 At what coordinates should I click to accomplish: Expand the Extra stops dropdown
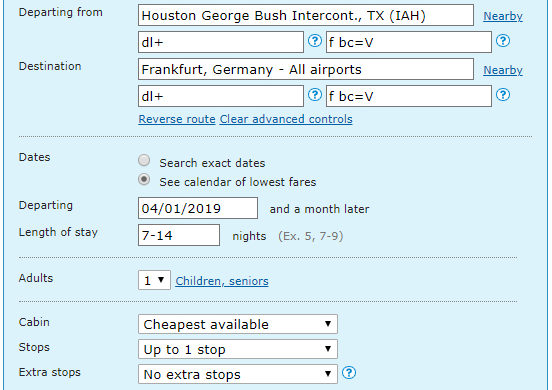tap(238, 374)
